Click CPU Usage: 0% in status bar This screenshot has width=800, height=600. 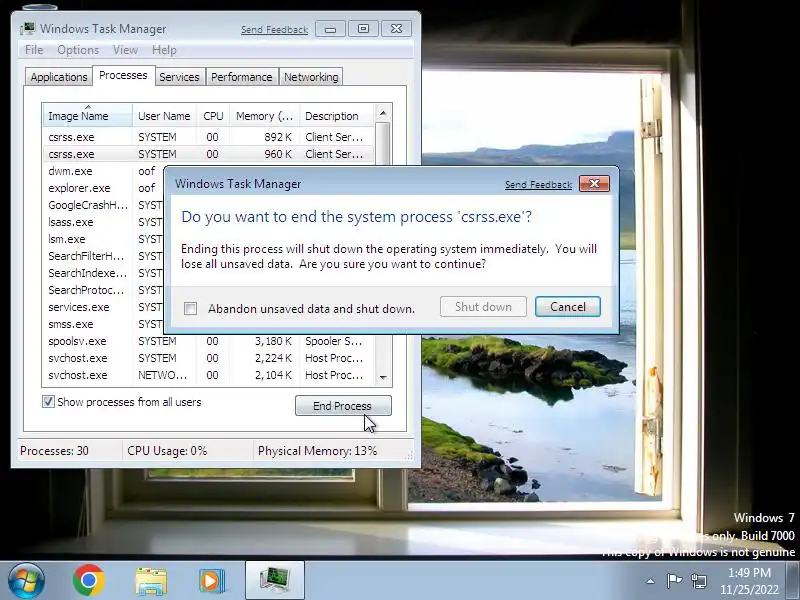pos(167,451)
